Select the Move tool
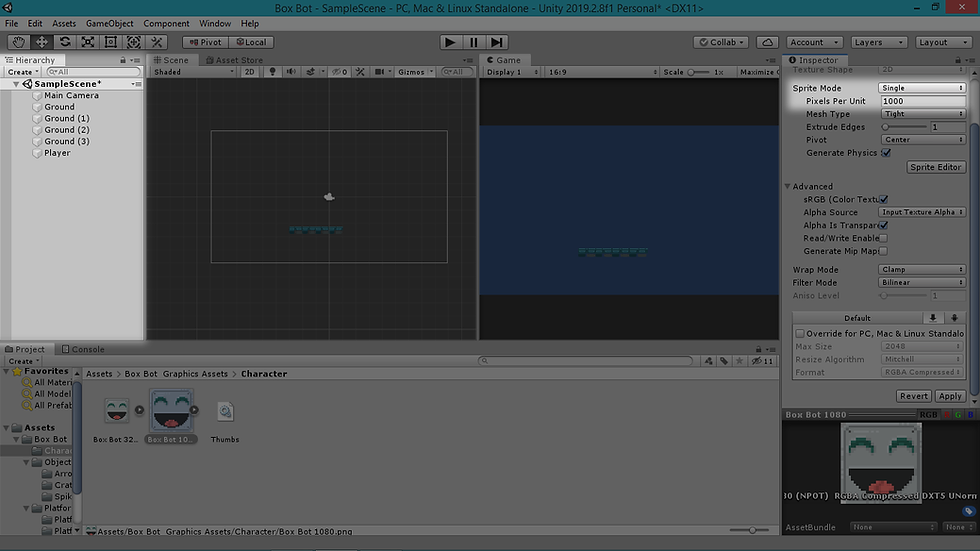This screenshot has height=551, width=980. (x=41, y=42)
